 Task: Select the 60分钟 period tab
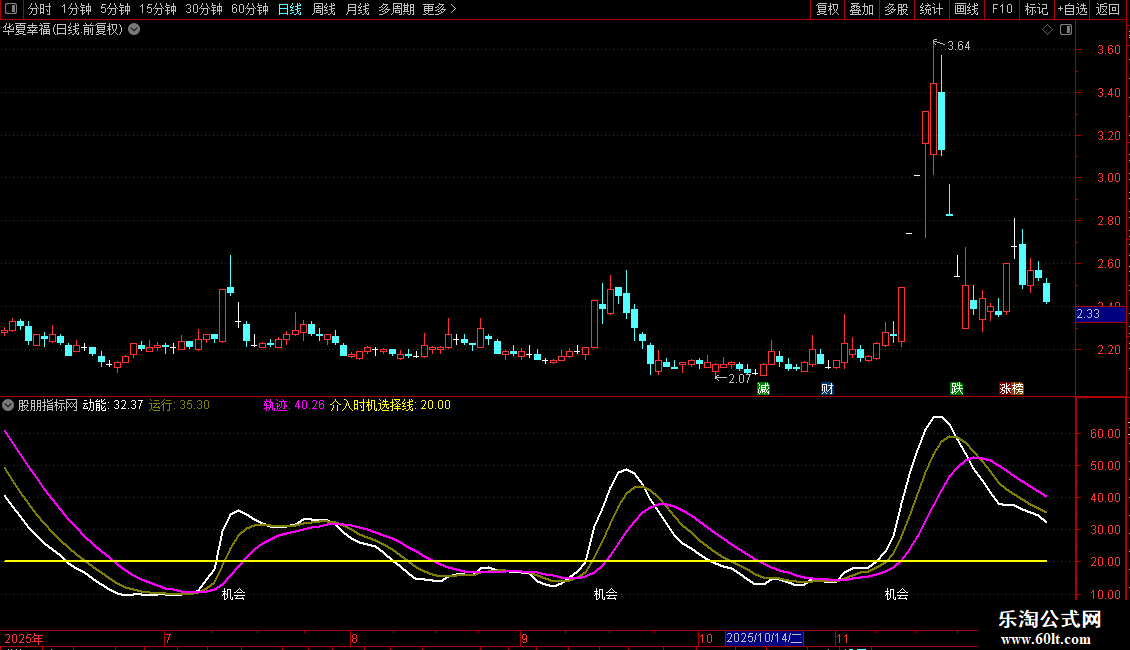click(249, 9)
